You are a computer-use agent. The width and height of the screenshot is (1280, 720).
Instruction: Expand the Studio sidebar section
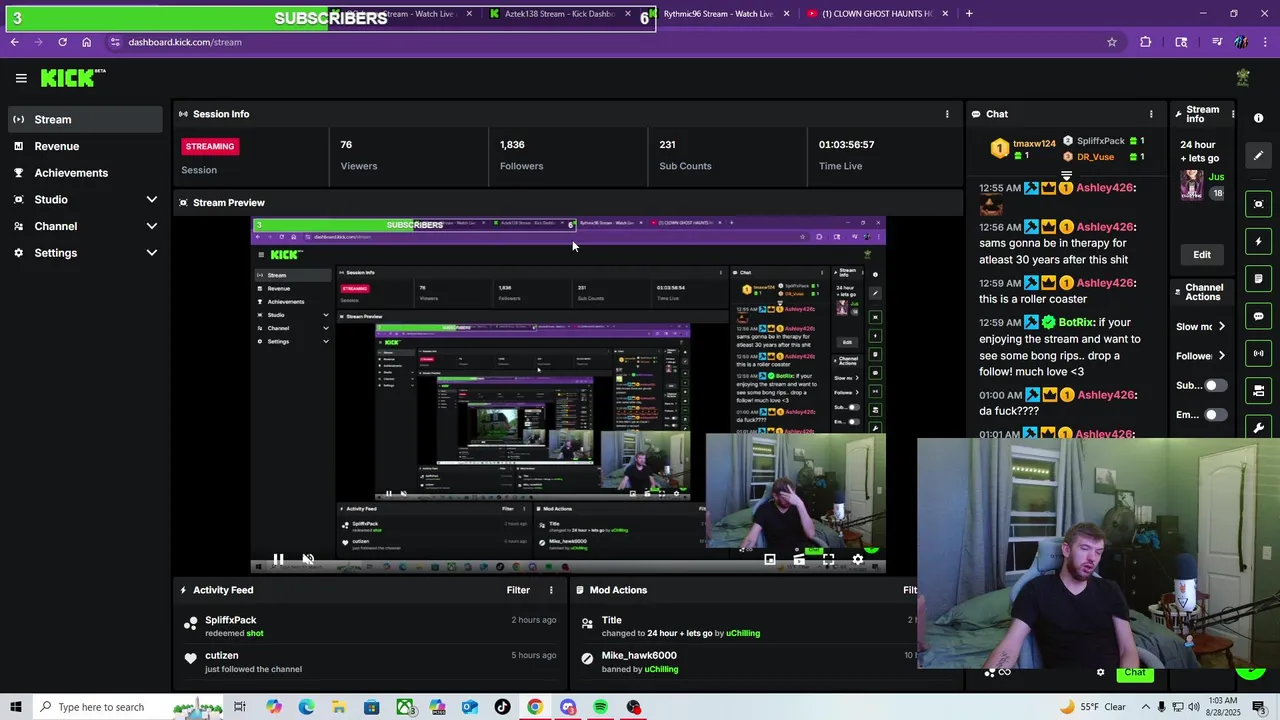85,199
